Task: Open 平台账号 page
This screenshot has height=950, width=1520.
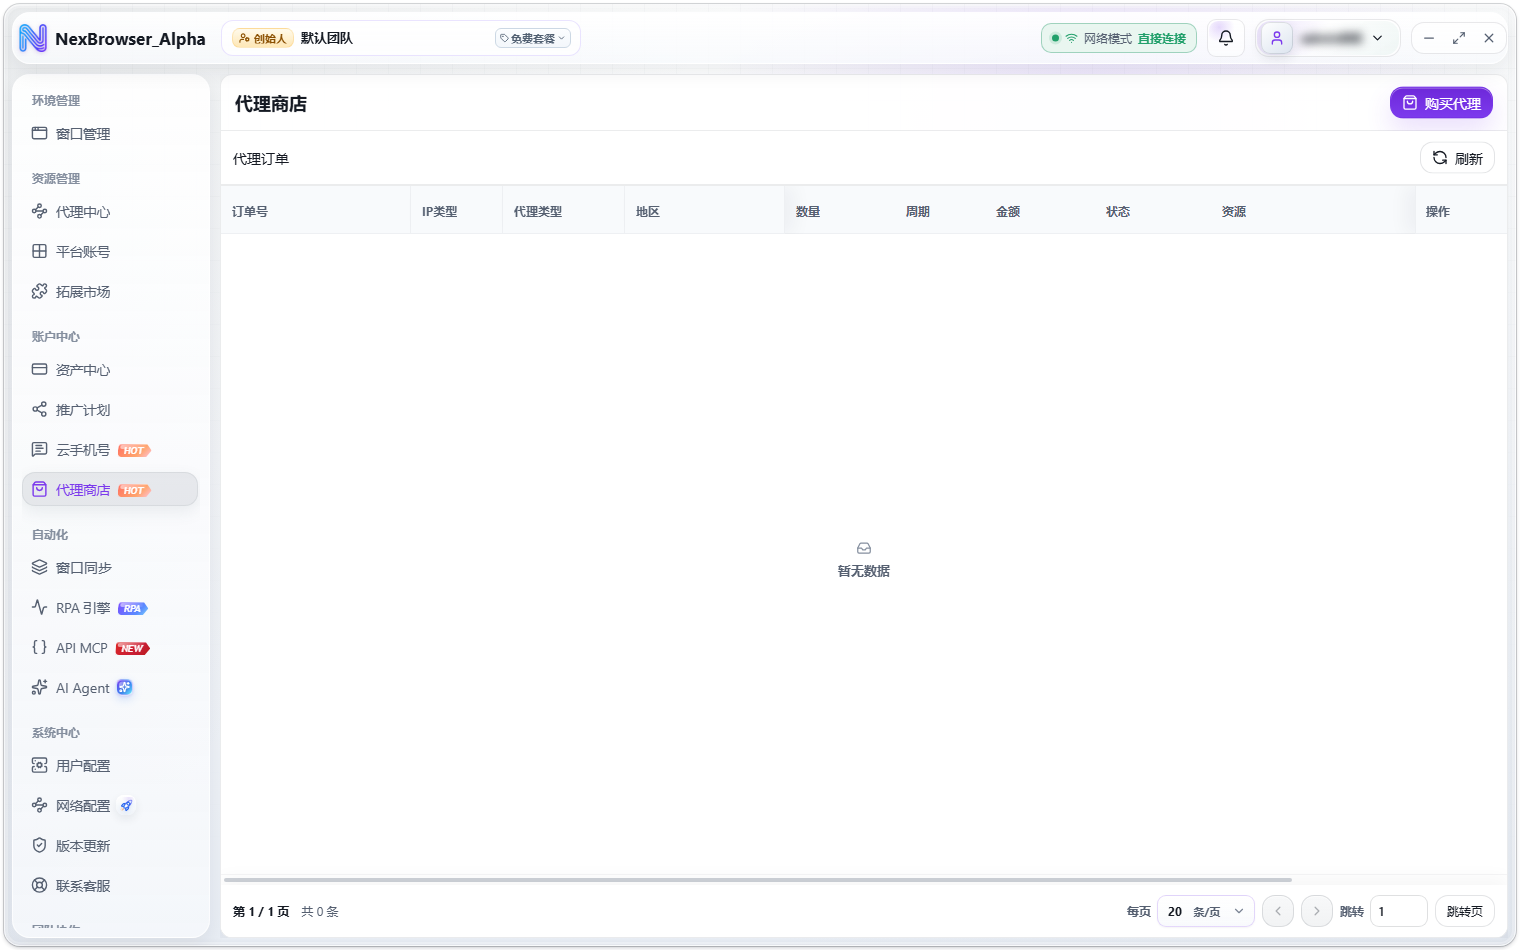Action: [x=110, y=252]
